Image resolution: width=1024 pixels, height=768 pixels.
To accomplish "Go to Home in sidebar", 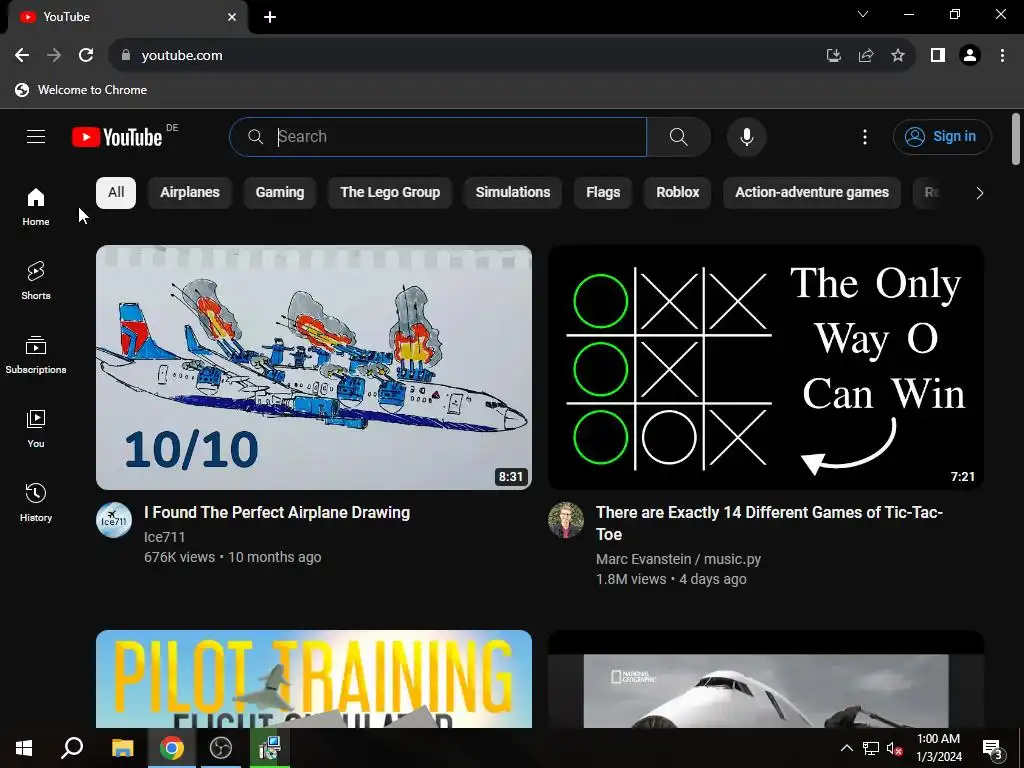I will [x=36, y=206].
